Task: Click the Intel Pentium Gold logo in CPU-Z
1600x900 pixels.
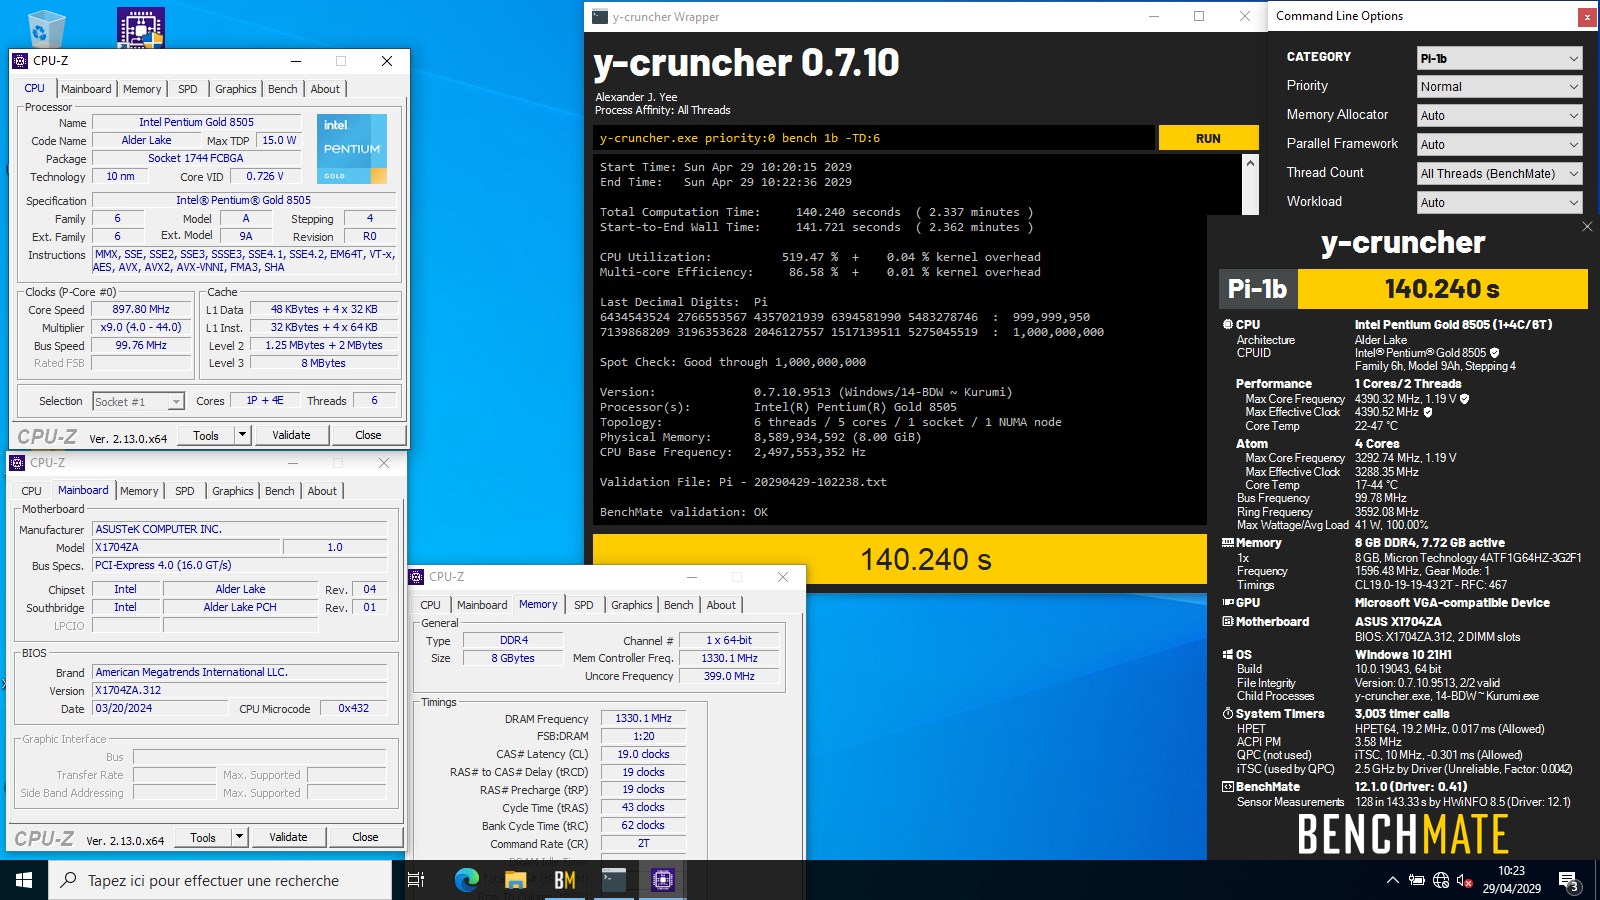Action: point(352,149)
